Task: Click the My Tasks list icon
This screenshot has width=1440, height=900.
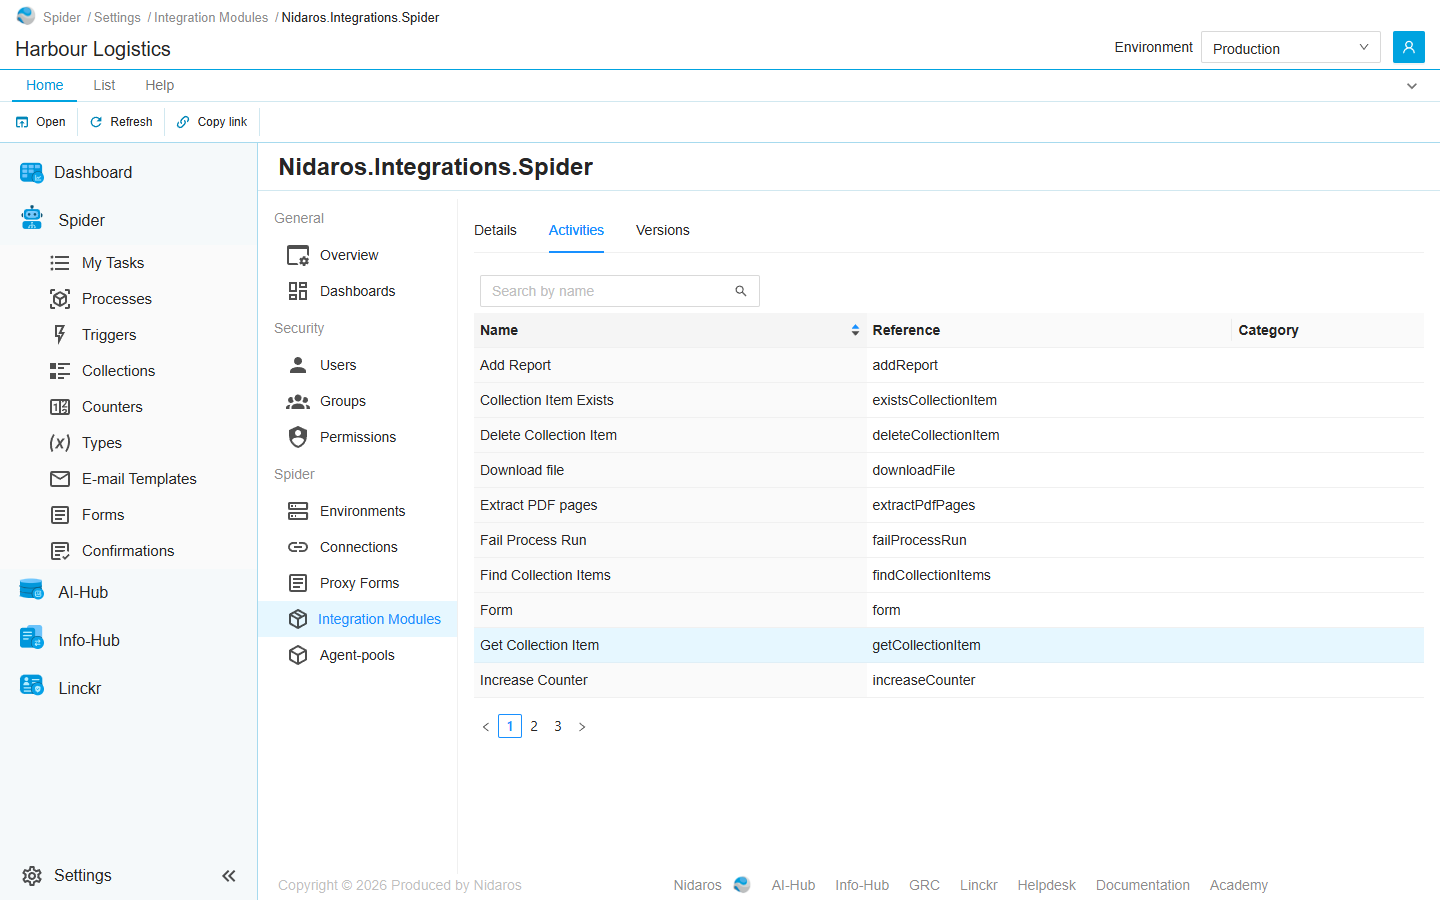Action: coord(60,263)
